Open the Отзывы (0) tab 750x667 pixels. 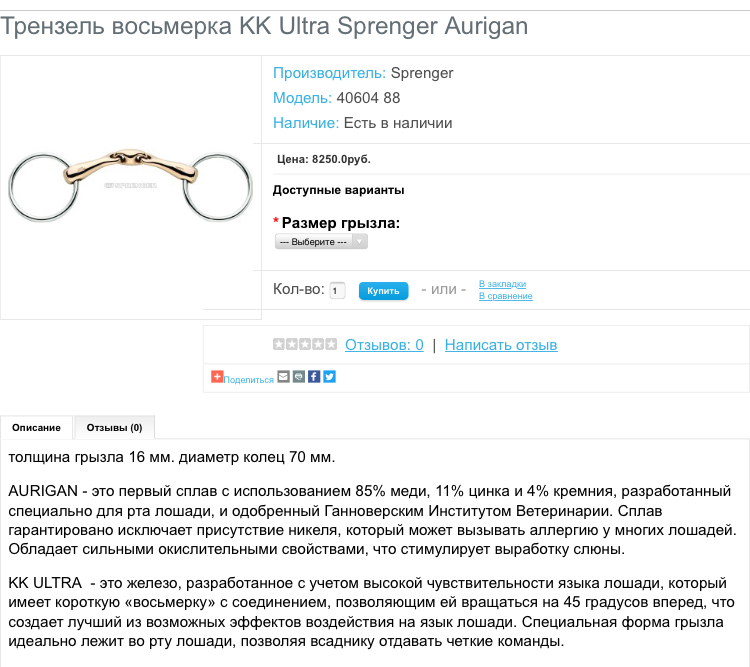(114, 428)
